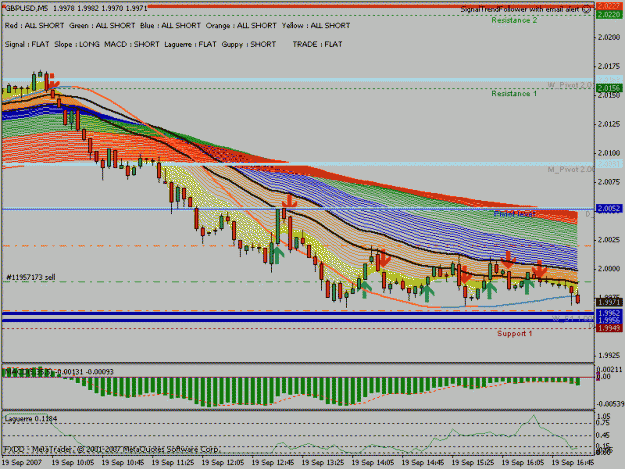The height and width of the screenshot is (469, 625).
Task: Click the 'TRADE : FLAT' status text
Action: coord(317,44)
